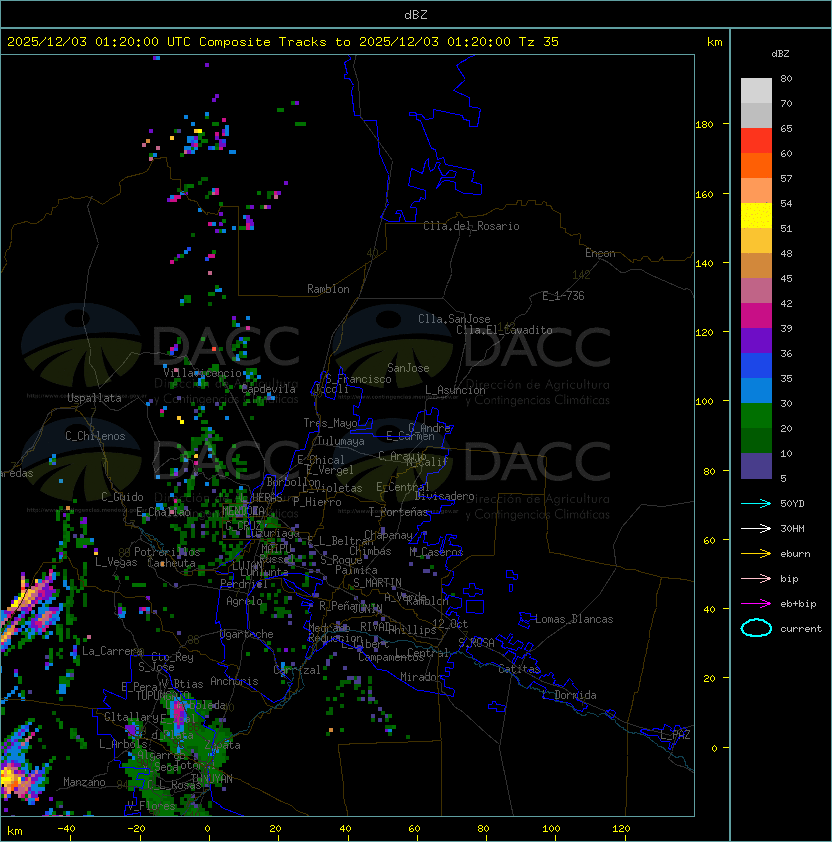Click the 'Encon' map label
This screenshot has height=842, width=832.
click(x=600, y=253)
